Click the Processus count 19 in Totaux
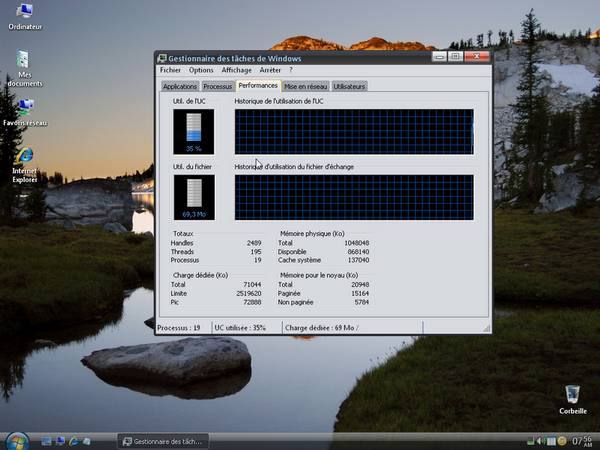 click(x=258, y=260)
